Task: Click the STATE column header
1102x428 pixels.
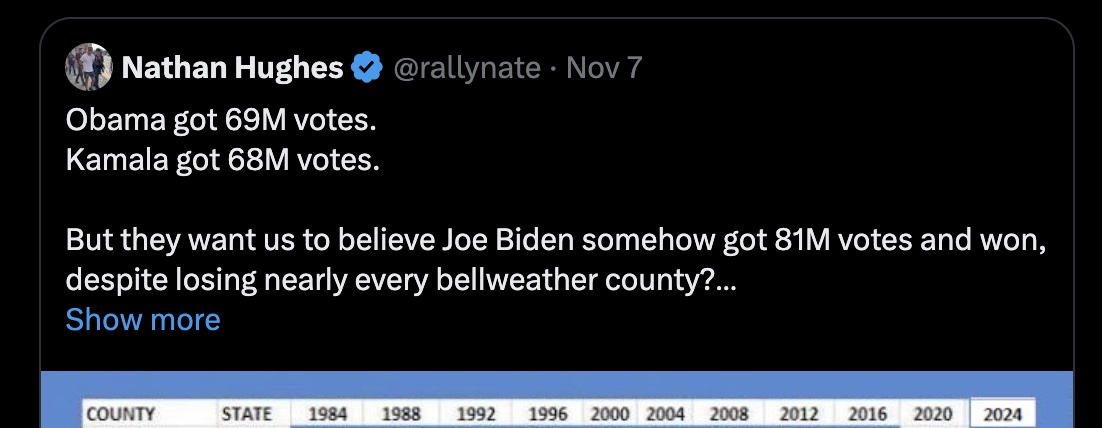Action: click(x=246, y=414)
